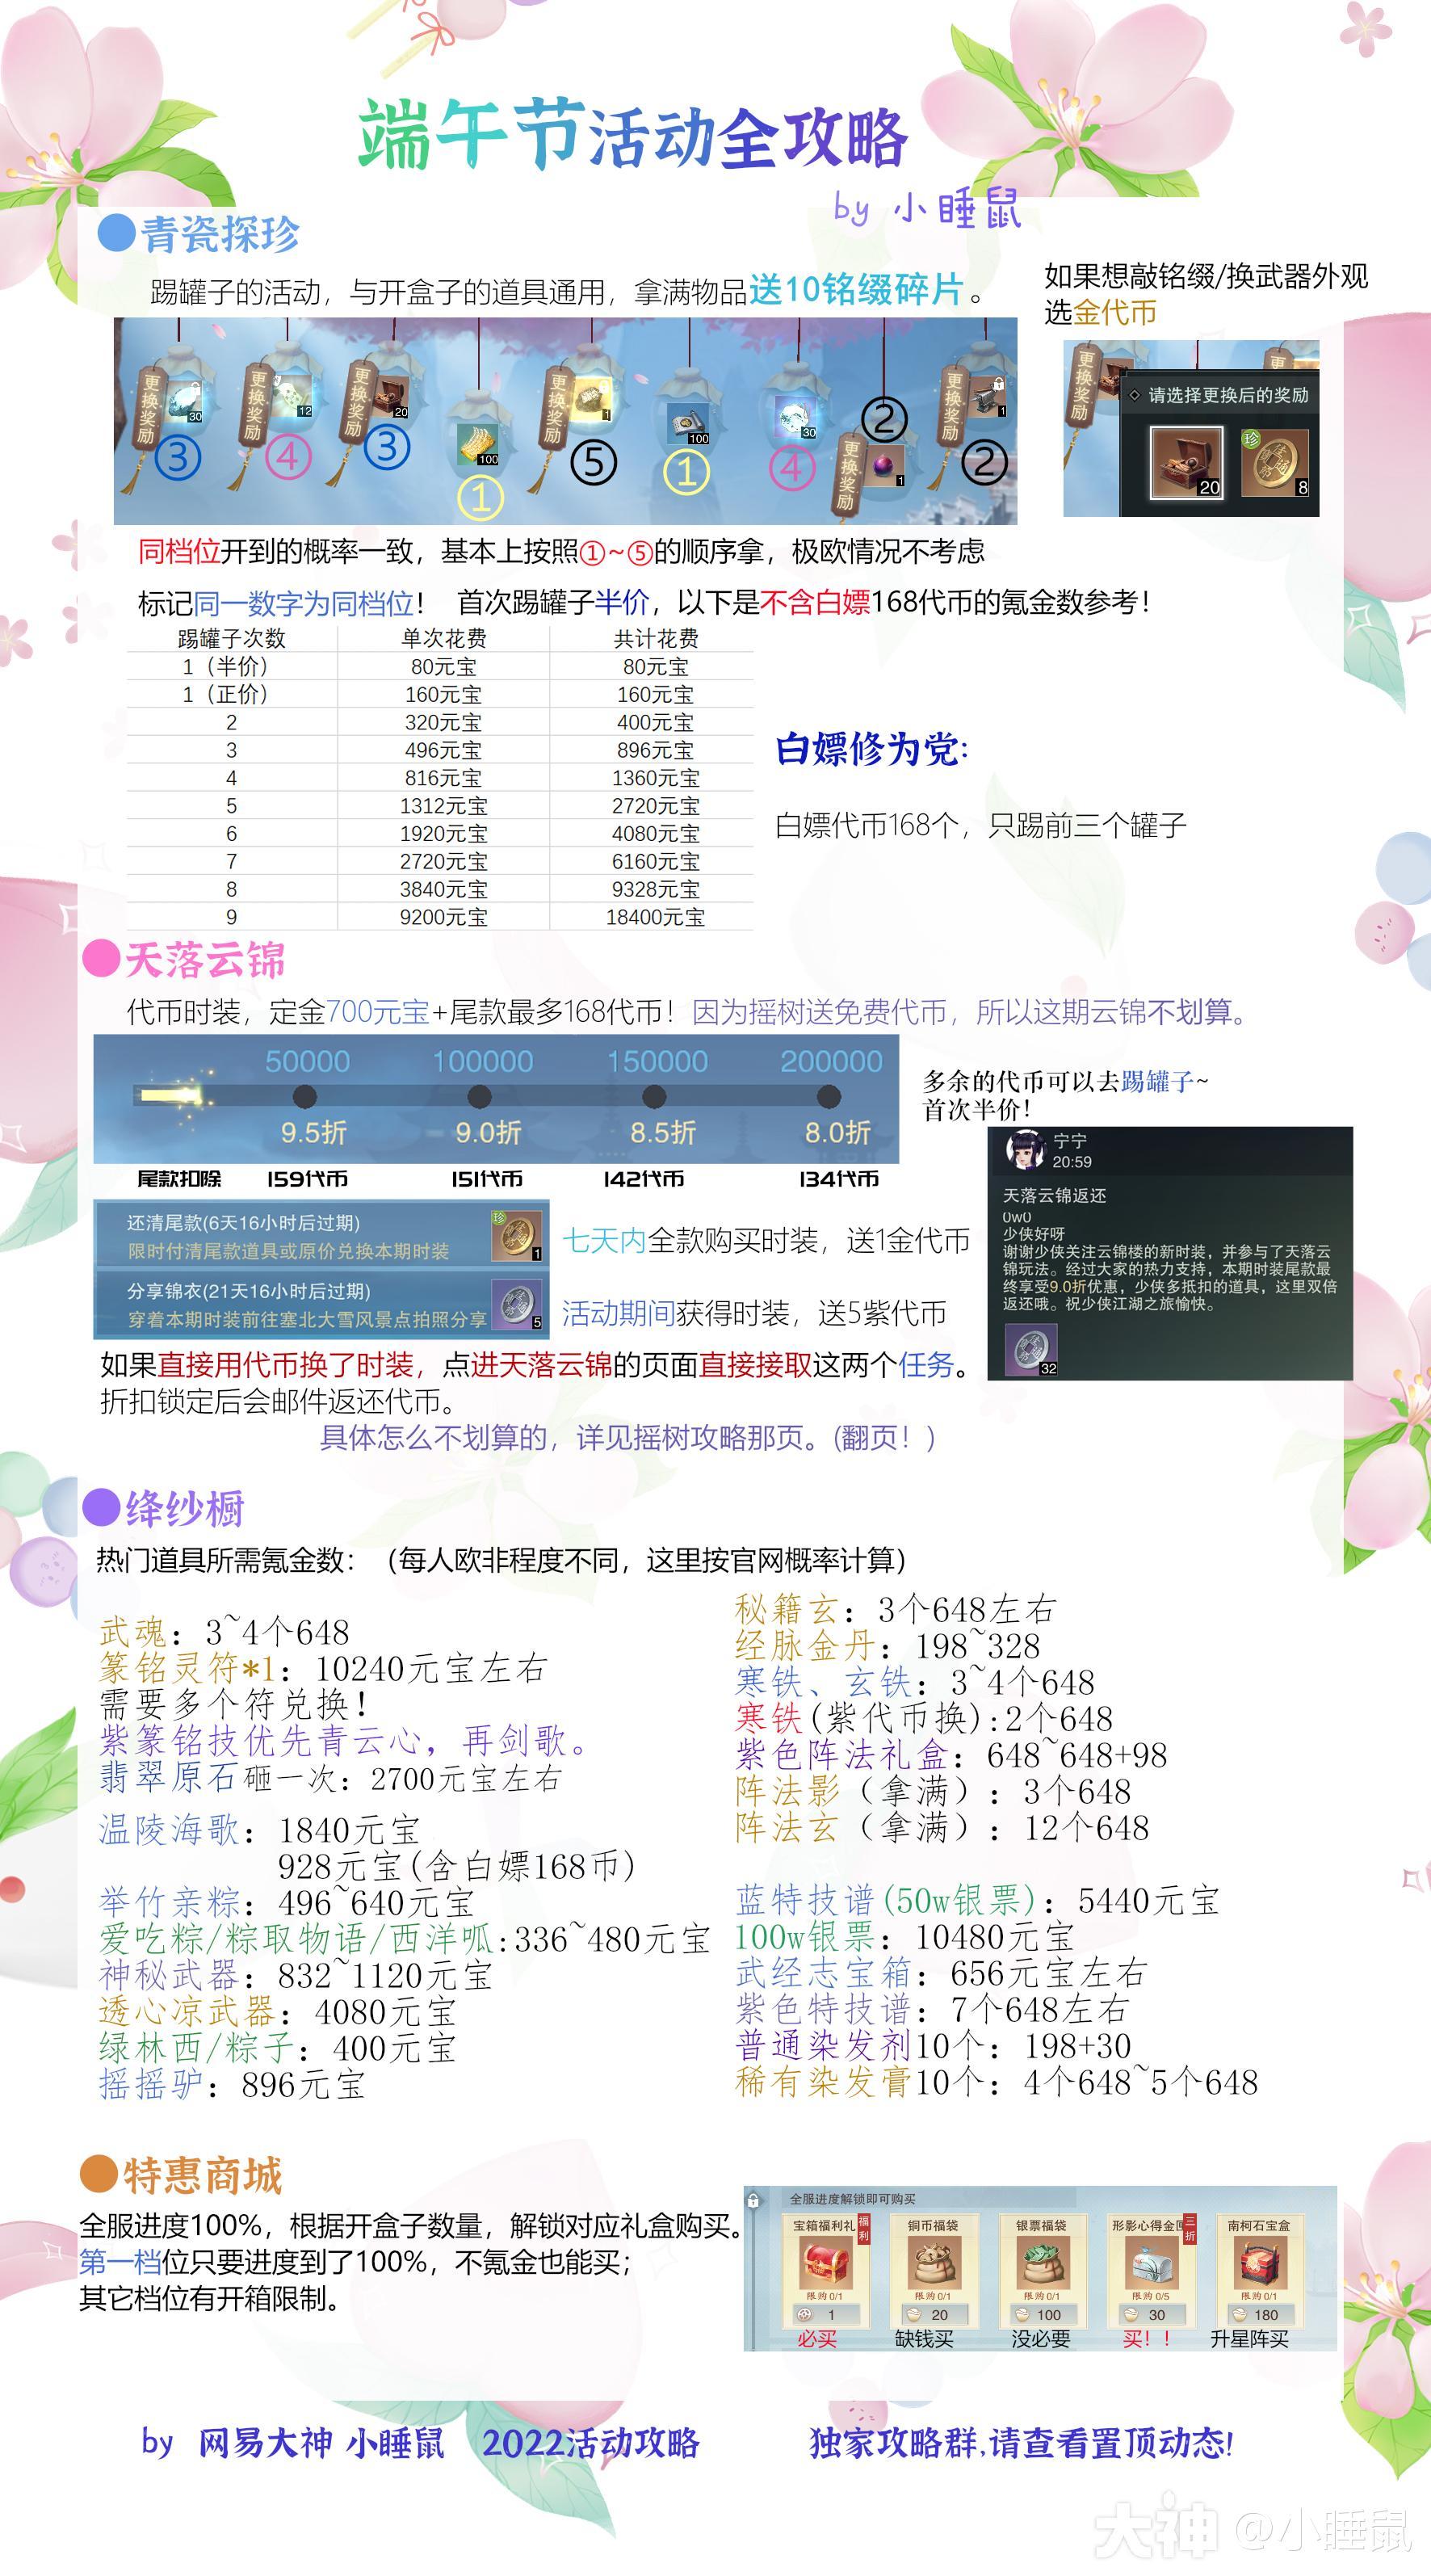Tap the 更换奖励 tag beside the chest 20 jar
The height and width of the screenshot is (2576, 1431).
pyautogui.click(x=358, y=405)
